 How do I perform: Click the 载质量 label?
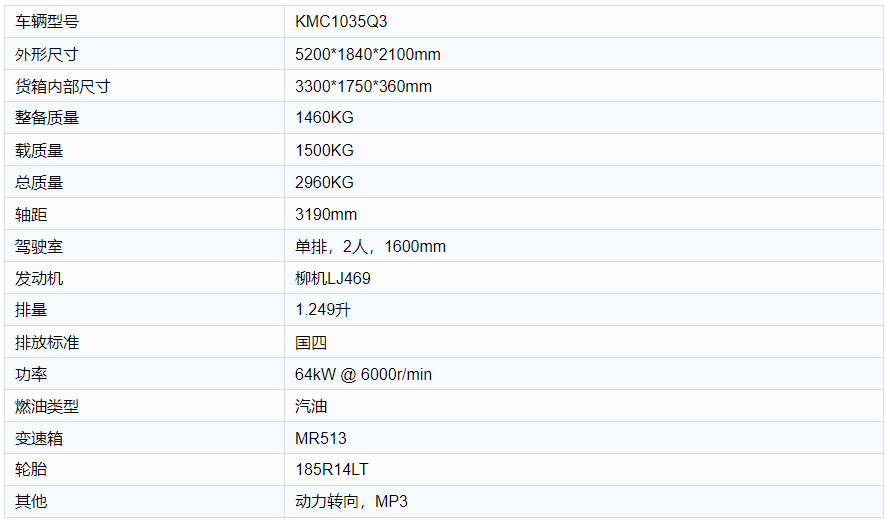coord(39,150)
